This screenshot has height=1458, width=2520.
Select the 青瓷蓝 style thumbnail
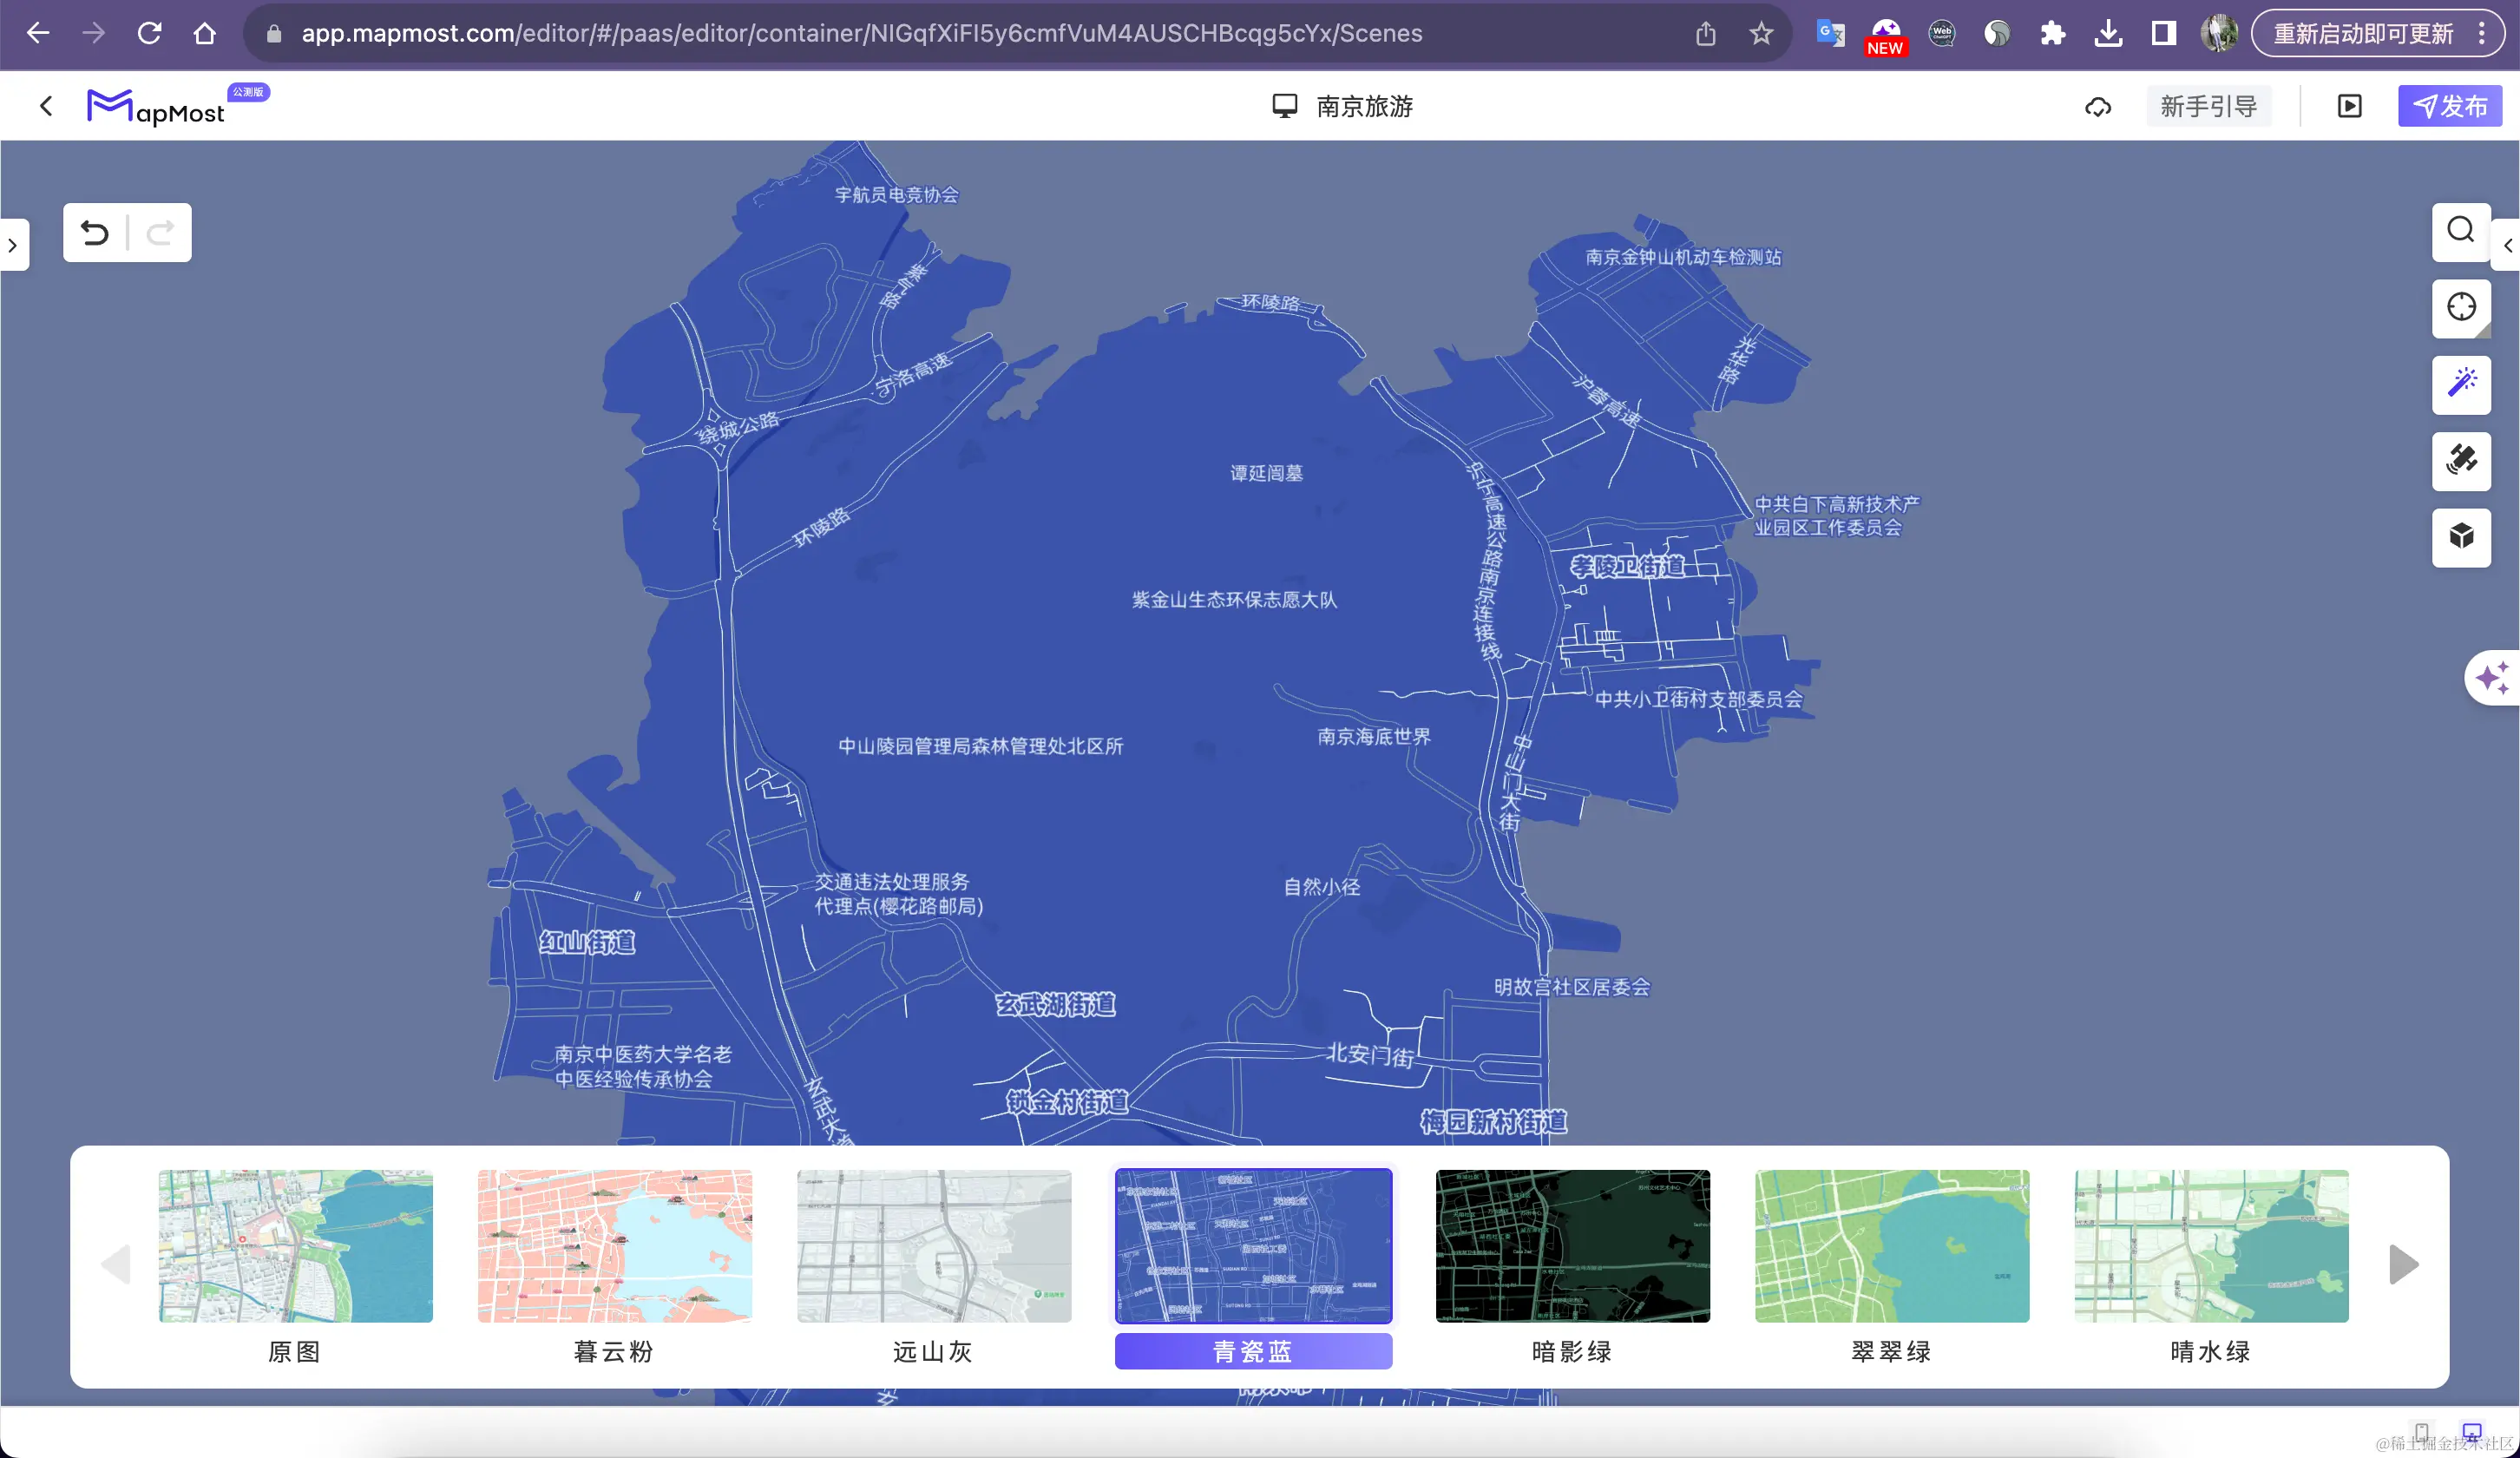[1253, 1246]
